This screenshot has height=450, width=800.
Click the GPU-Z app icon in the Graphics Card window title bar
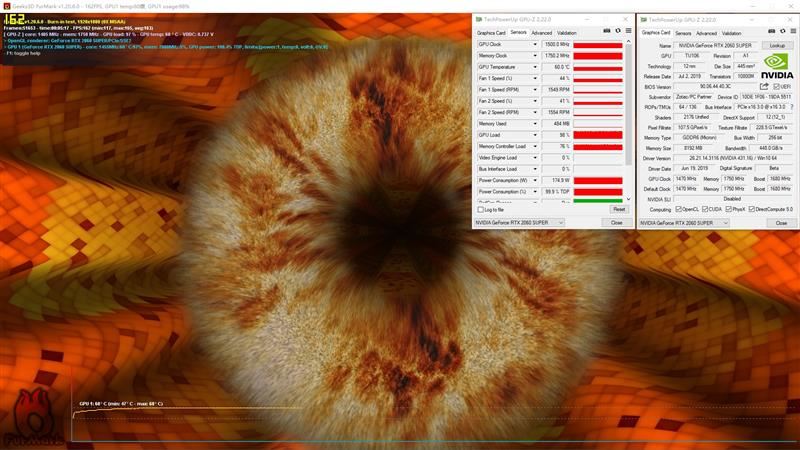pyautogui.click(x=644, y=20)
